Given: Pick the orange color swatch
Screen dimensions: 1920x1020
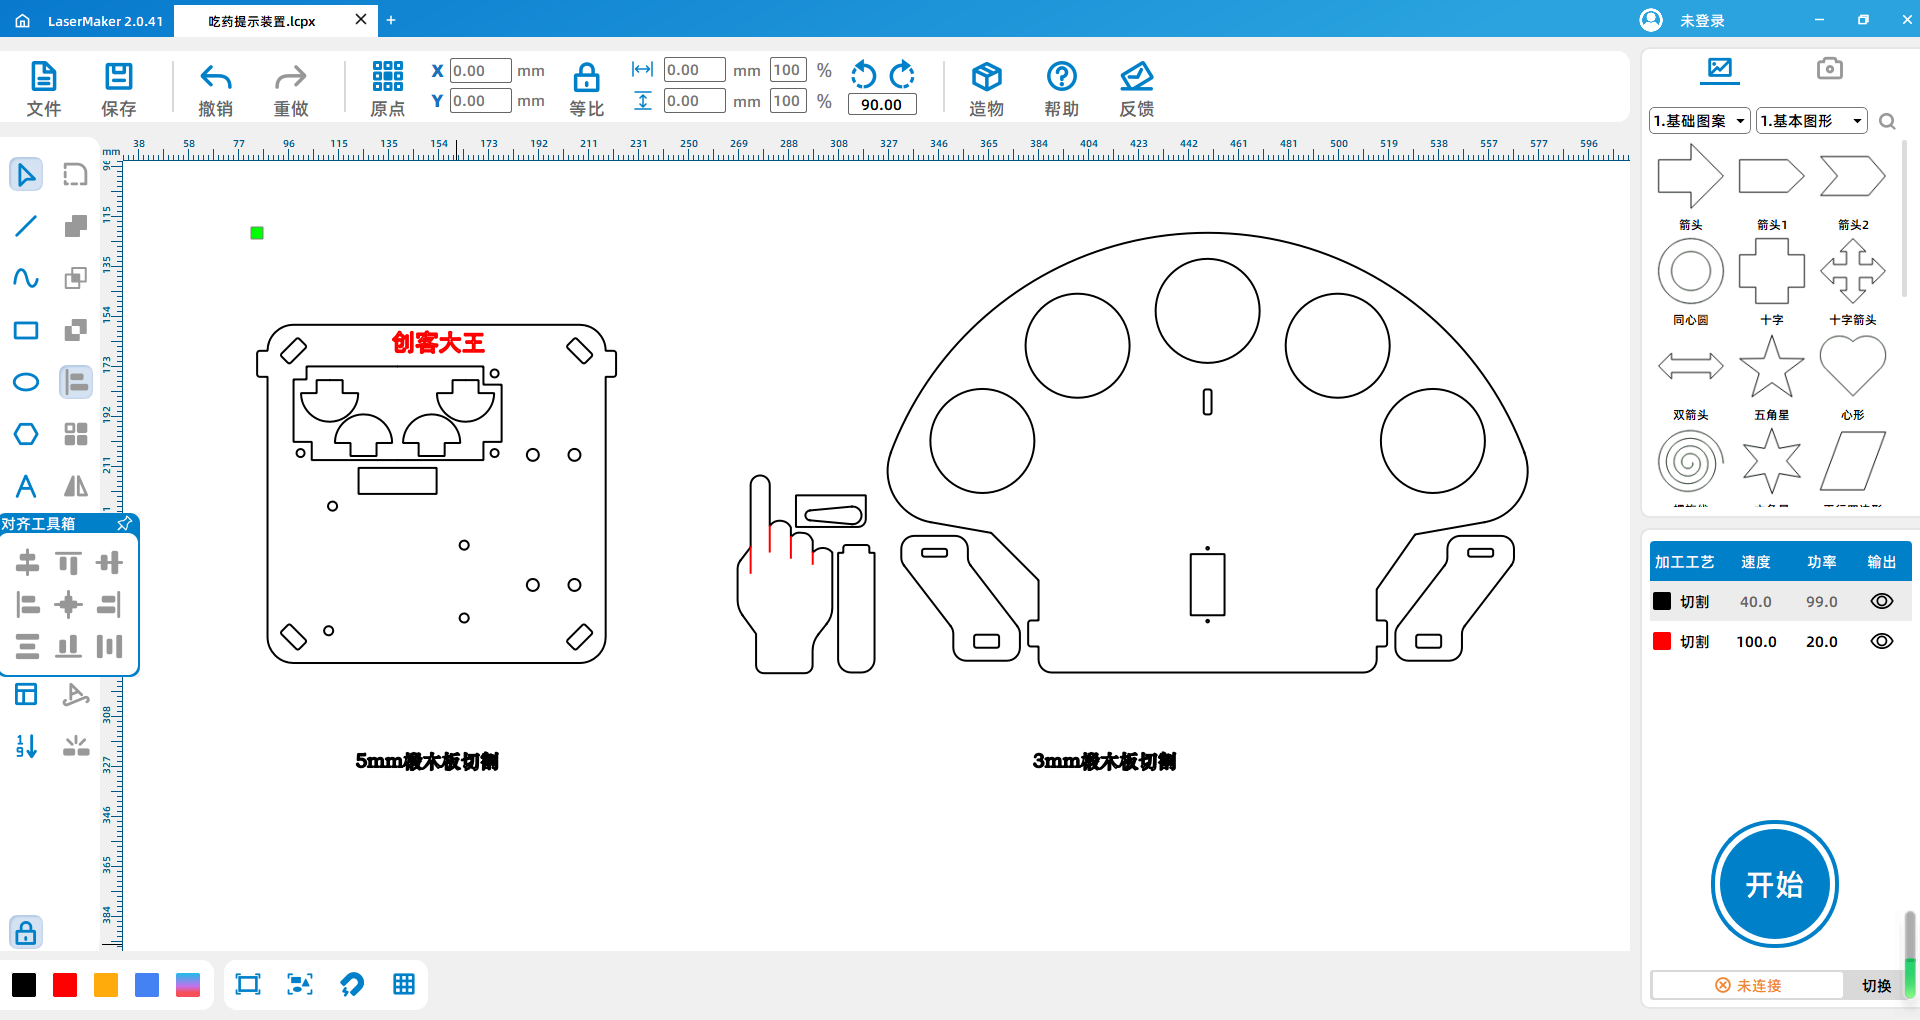Looking at the screenshot, I should click(x=106, y=985).
